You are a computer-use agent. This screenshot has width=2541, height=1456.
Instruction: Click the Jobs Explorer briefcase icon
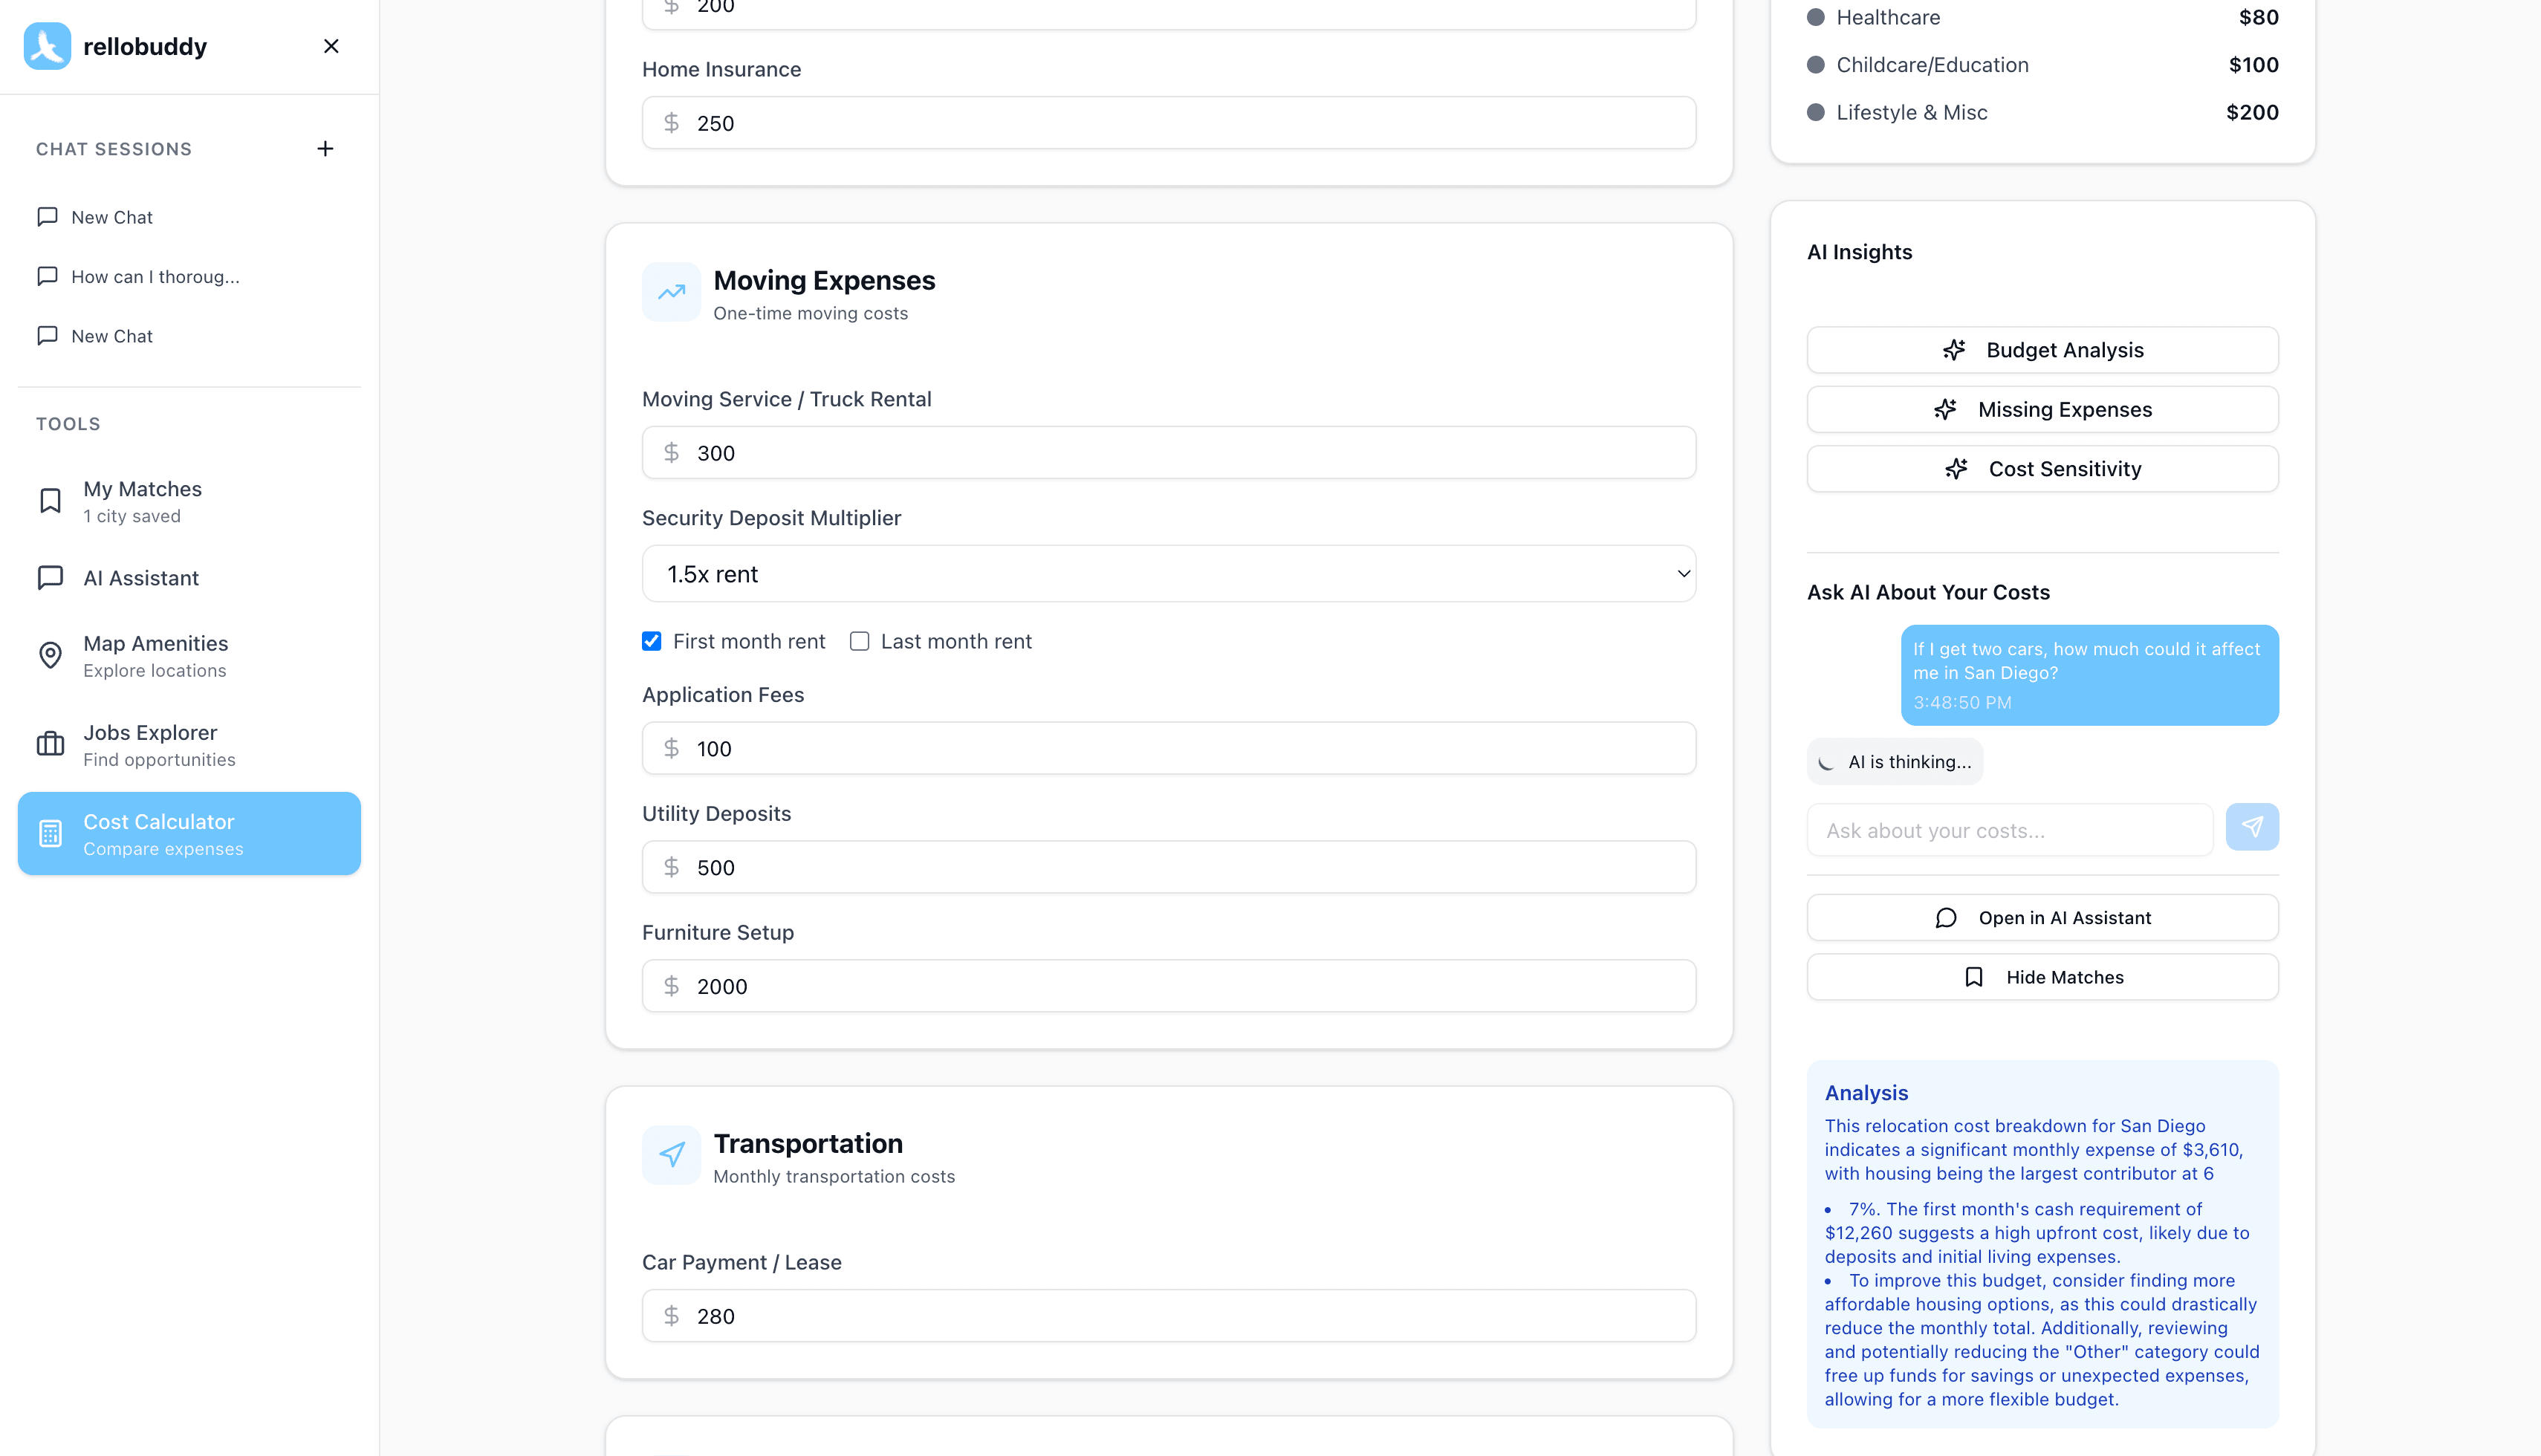(x=50, y=744)
